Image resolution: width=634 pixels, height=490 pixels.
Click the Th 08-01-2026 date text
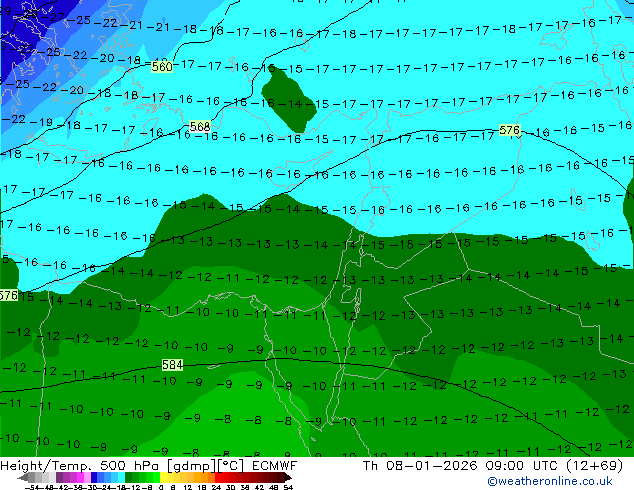[421, 466]
